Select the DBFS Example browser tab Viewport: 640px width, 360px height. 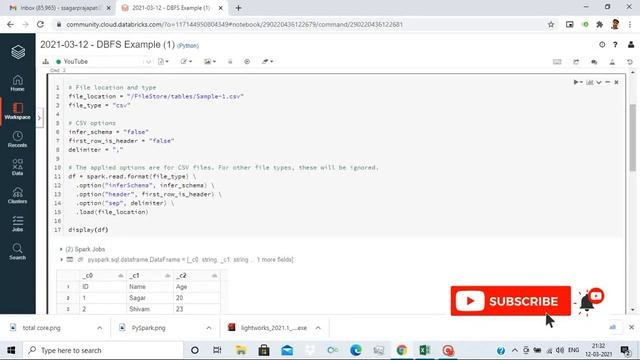point(171,8)
